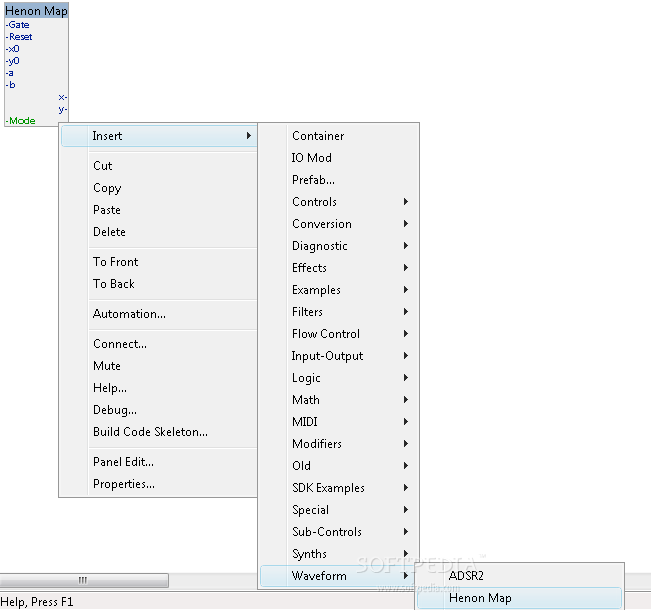Click the Gate input pin

click(x=17, y=25)
